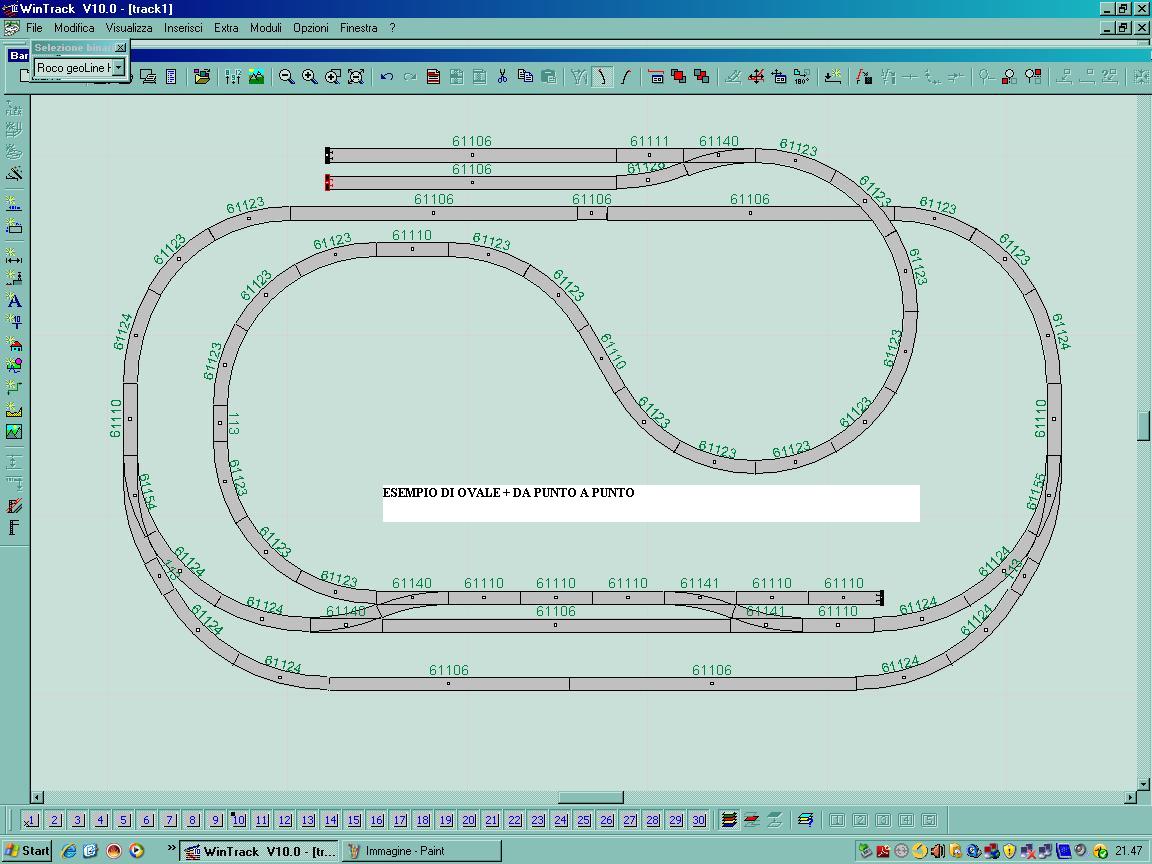This screenshot has height=864, width=1152.
Task: Toggle layer 25 button
Action: click(584, 820)
